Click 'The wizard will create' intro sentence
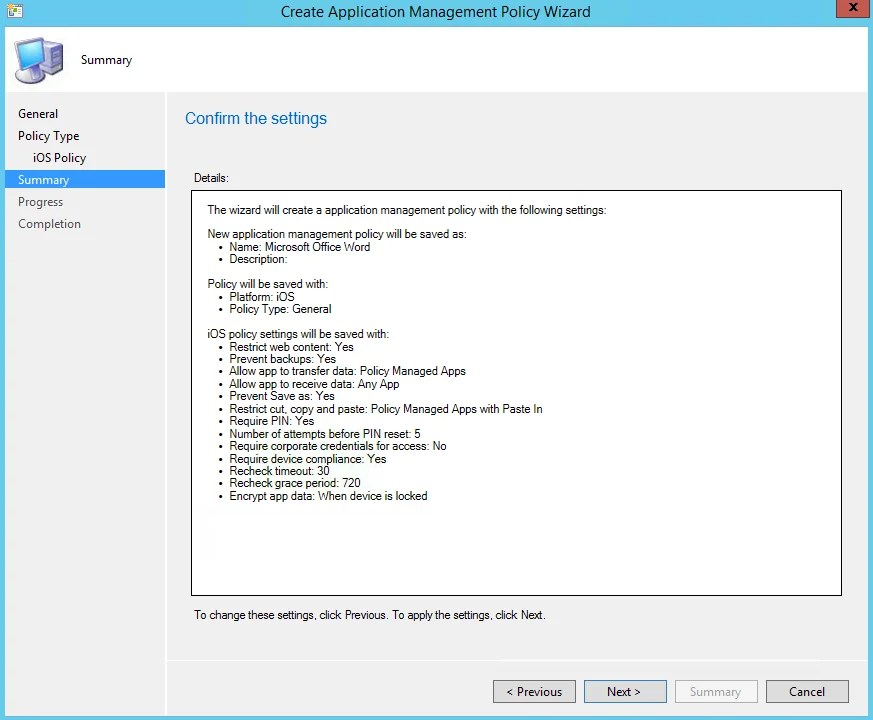Viewport: 873px width, 720px height. tap(407, 210)
